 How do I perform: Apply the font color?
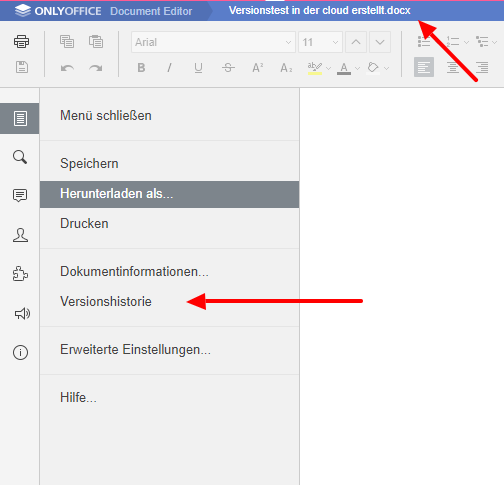[x=344, y=68]
